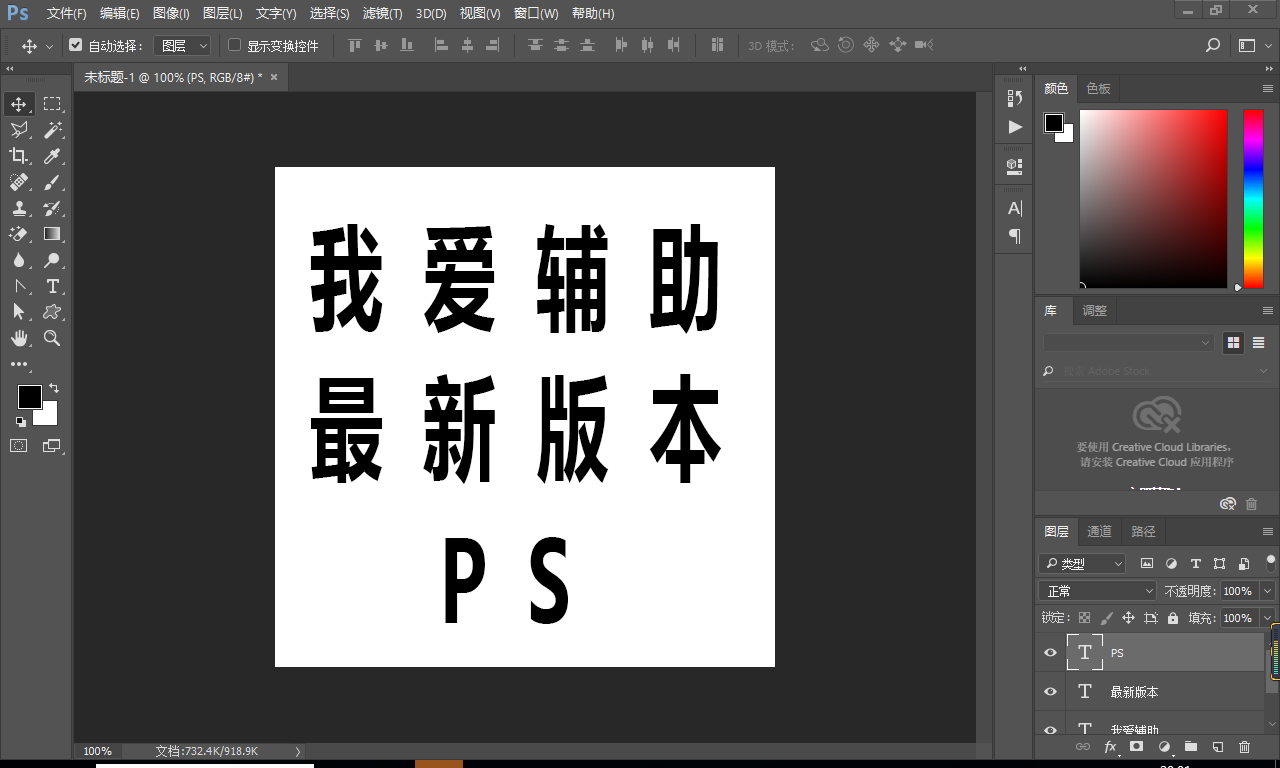Viewport: 1280px width, 768px height.
Task: Toggle lock all padlock icon
Action: coord(1173,618)
